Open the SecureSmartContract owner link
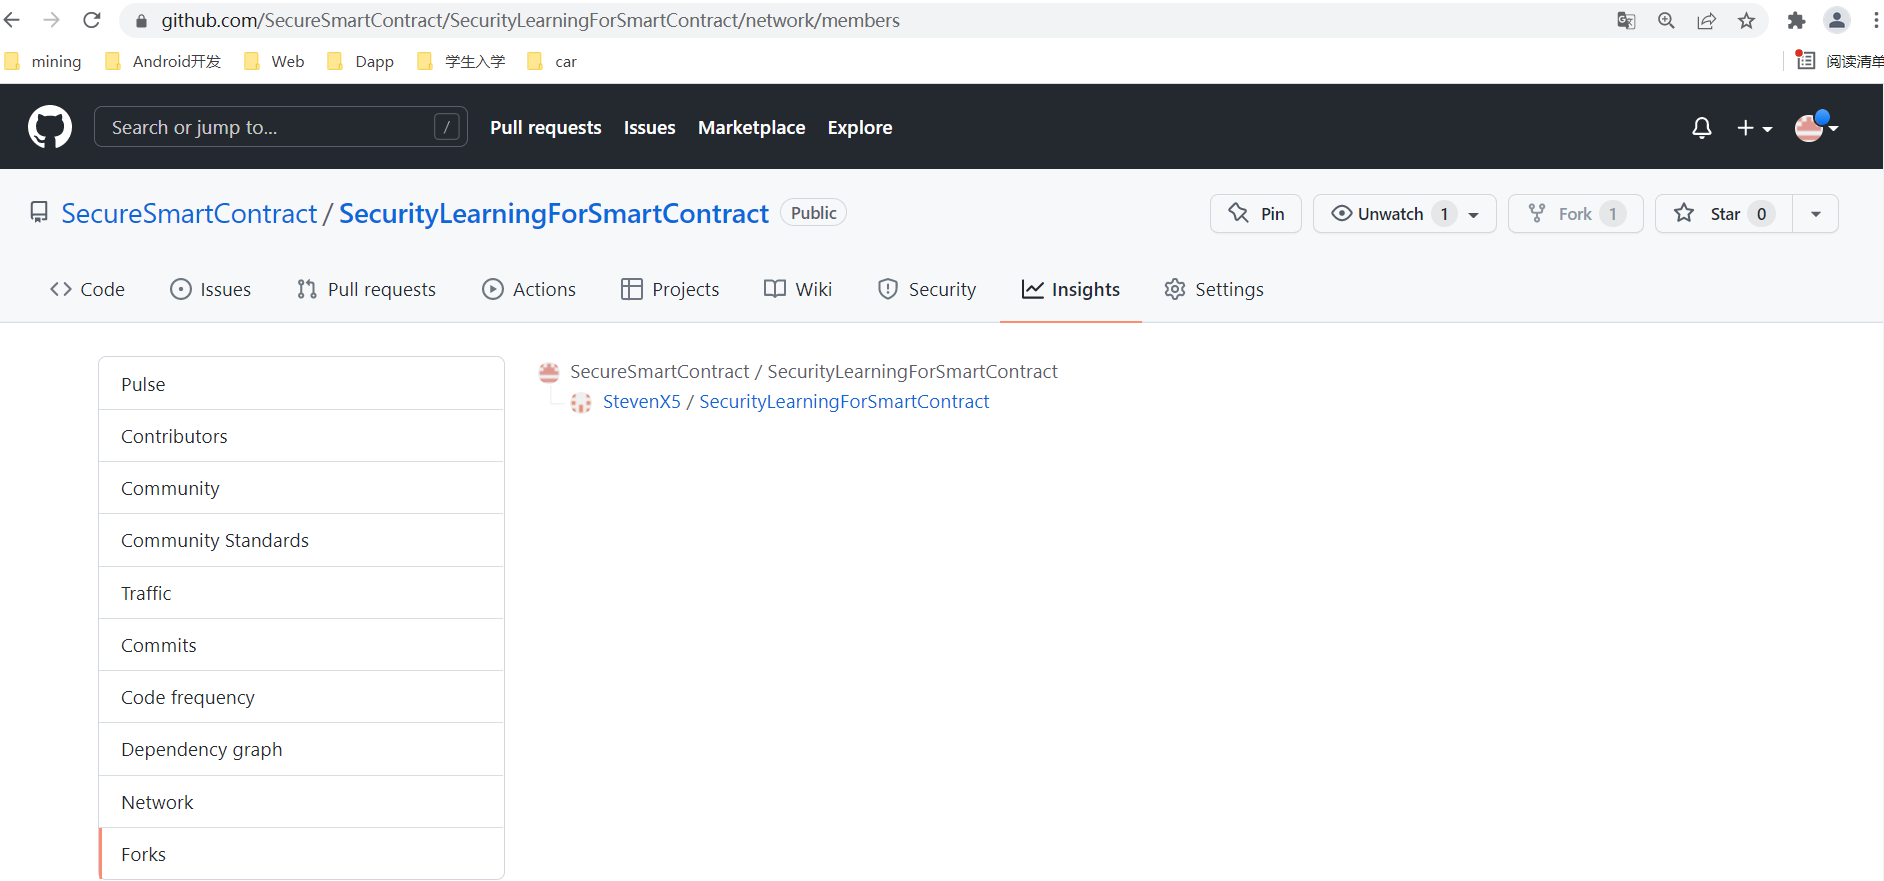 coord(189,213)
